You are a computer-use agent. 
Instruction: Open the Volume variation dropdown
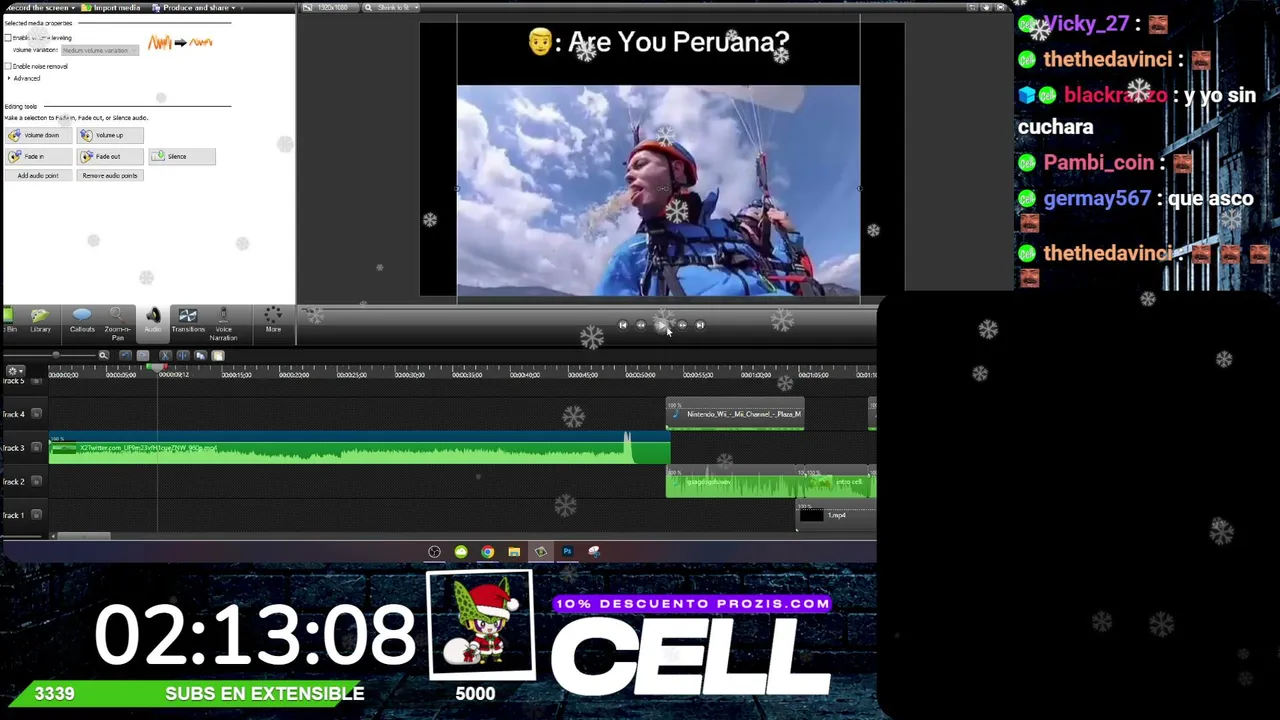point(101,50)
